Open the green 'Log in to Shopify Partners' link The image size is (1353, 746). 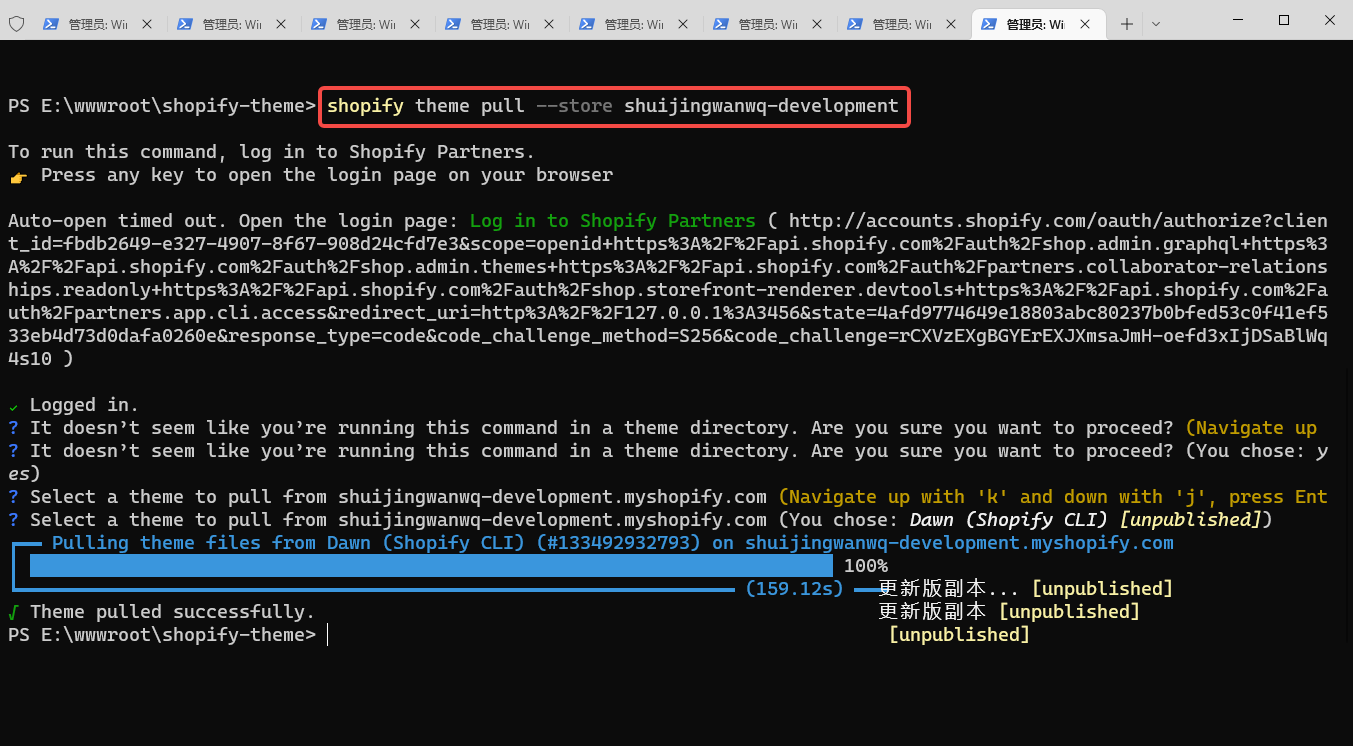point(613,221)
